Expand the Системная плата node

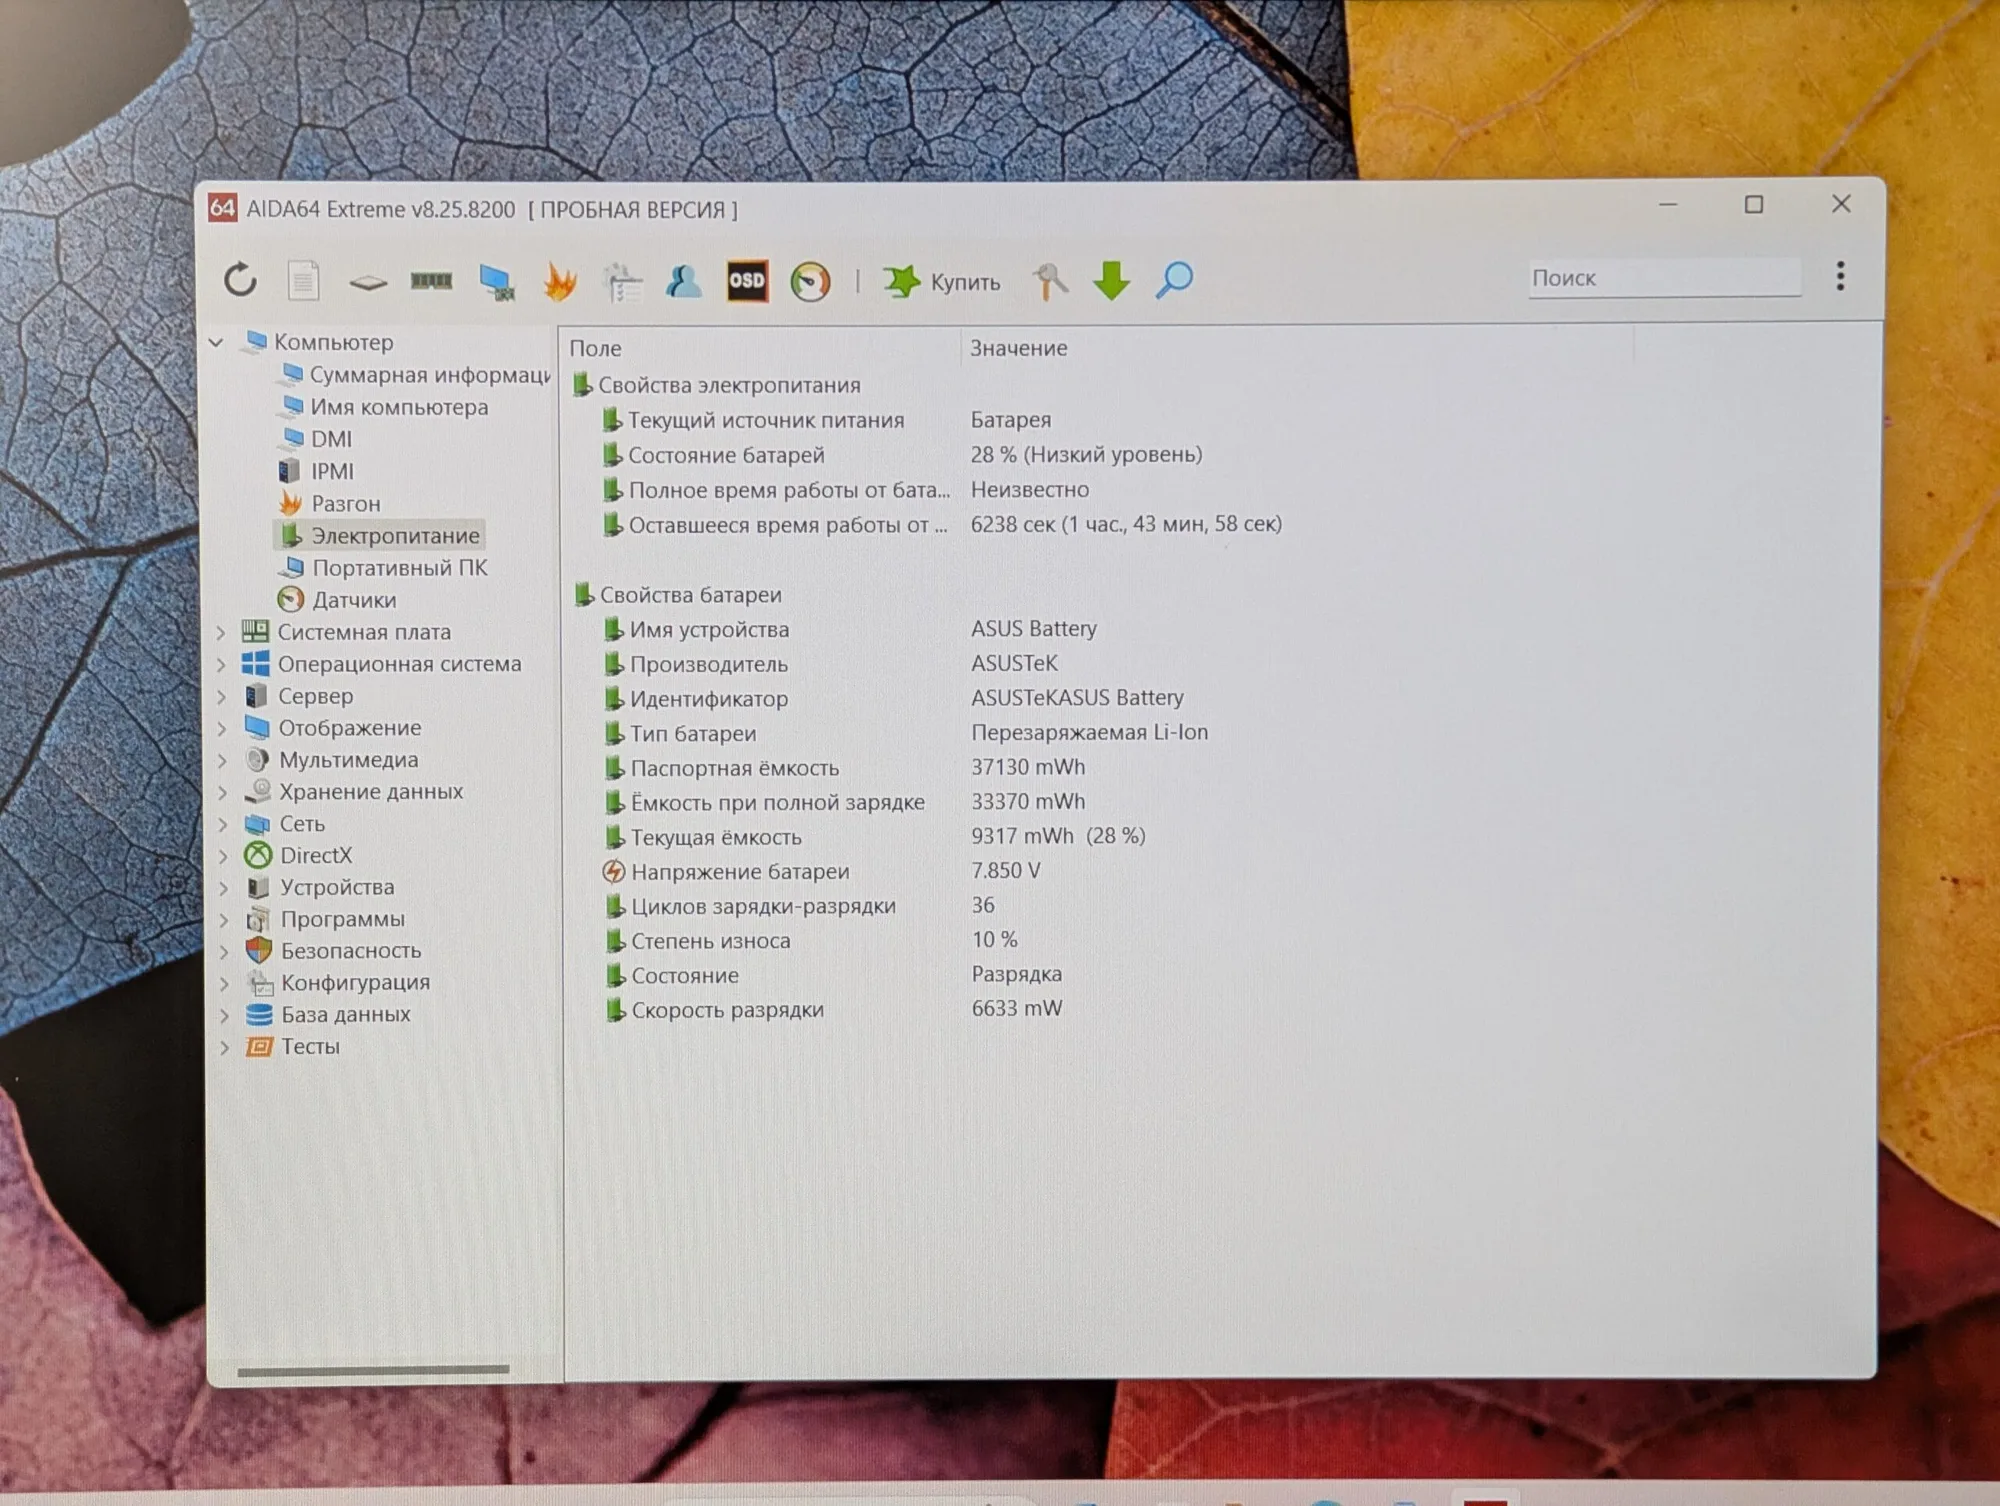(x=222, y=632)
